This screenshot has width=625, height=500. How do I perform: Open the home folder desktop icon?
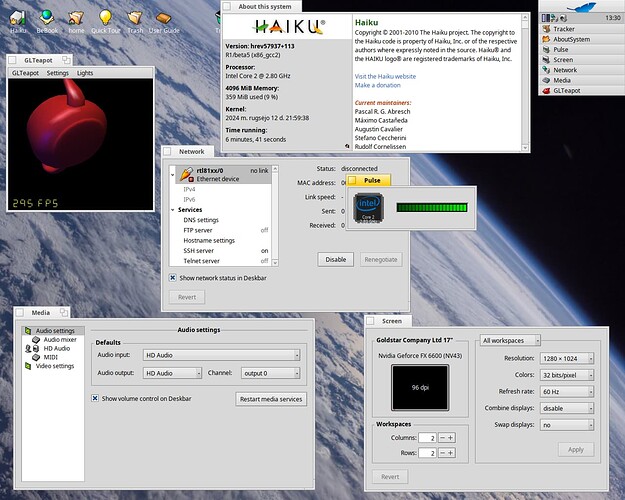click(x=76, y=18)
